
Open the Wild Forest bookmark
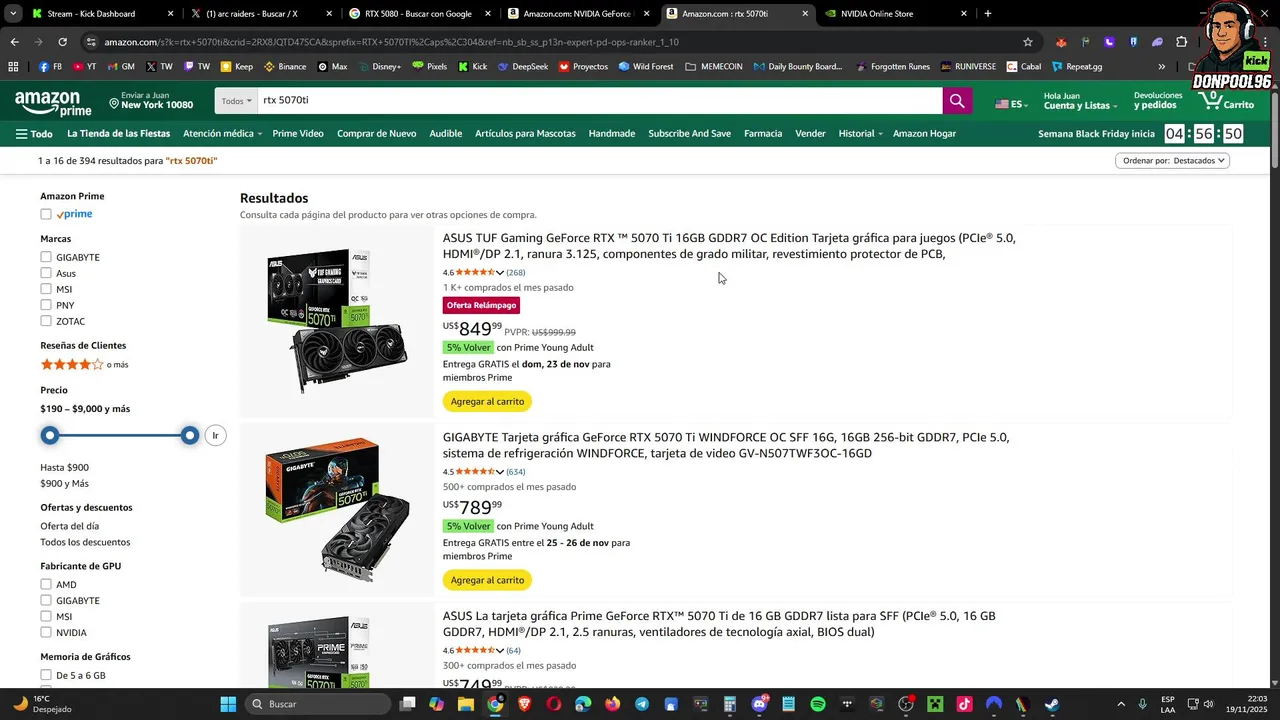click(x=646, y=67)
